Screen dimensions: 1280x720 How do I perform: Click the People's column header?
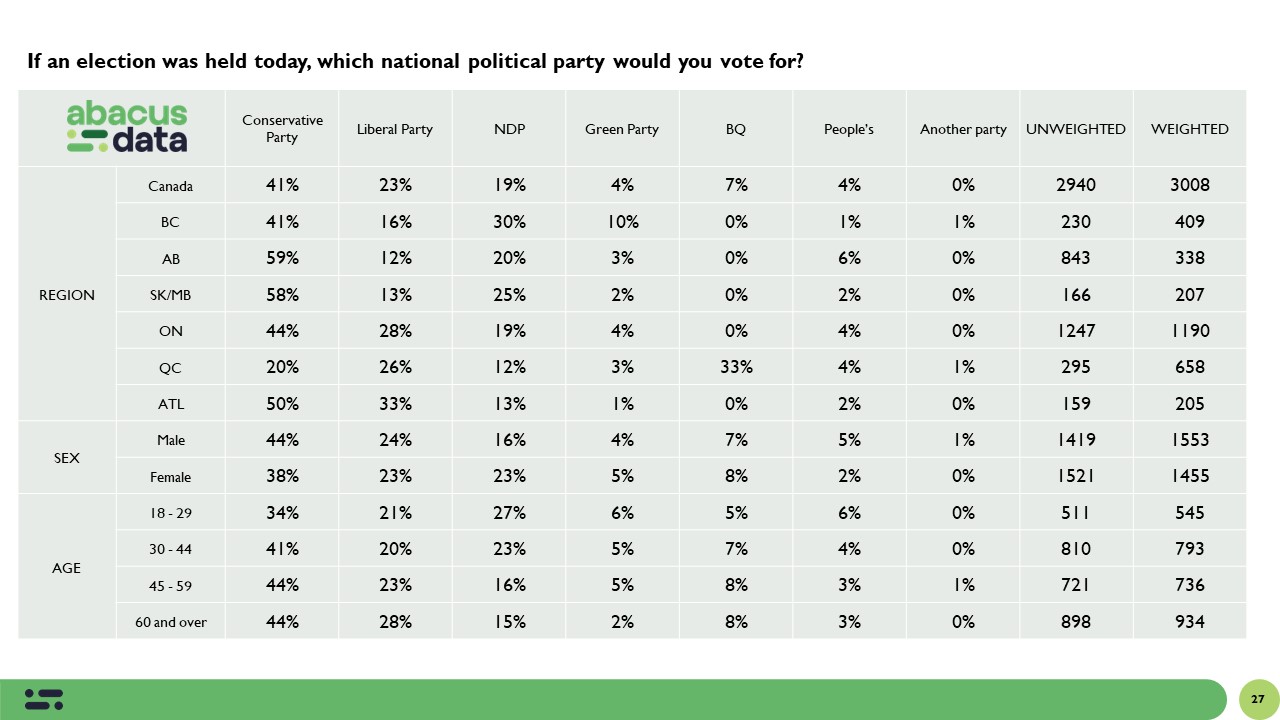(849, 129)
